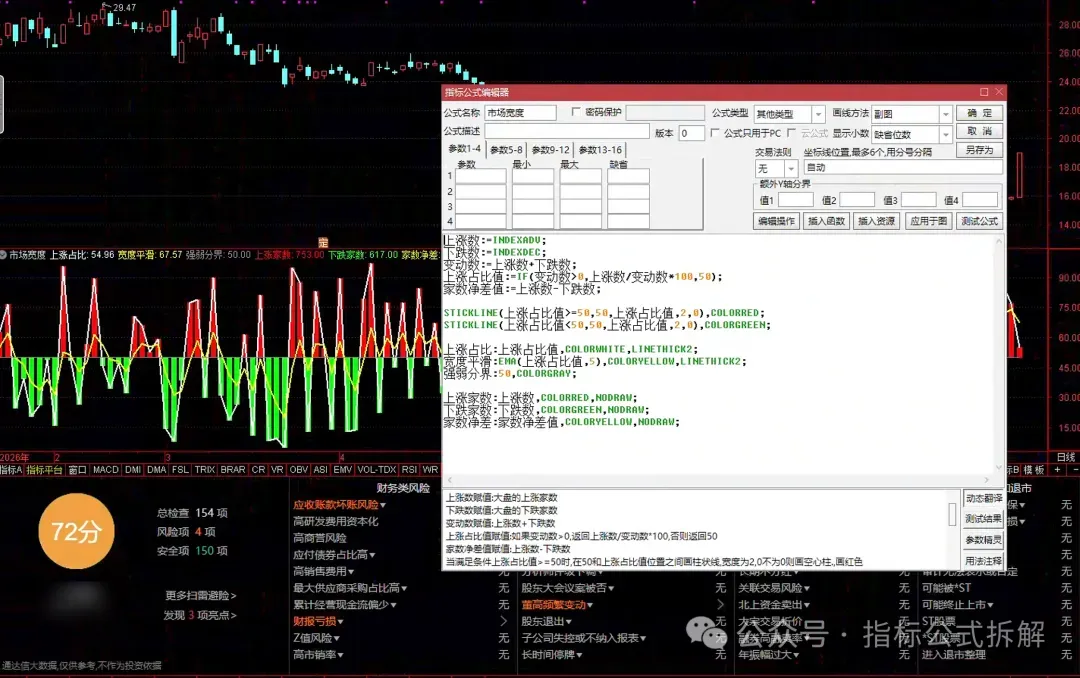Enable the 公式只用于PC checkbox

coord(715,133)
